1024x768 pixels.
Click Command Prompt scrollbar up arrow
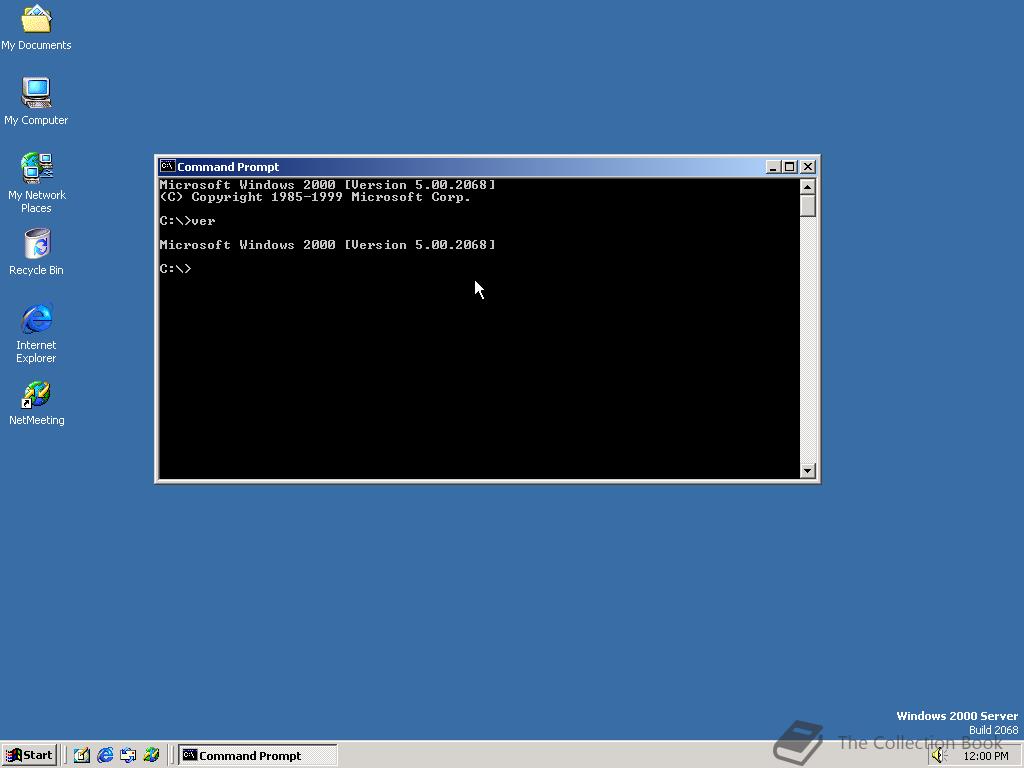[808, 187]
